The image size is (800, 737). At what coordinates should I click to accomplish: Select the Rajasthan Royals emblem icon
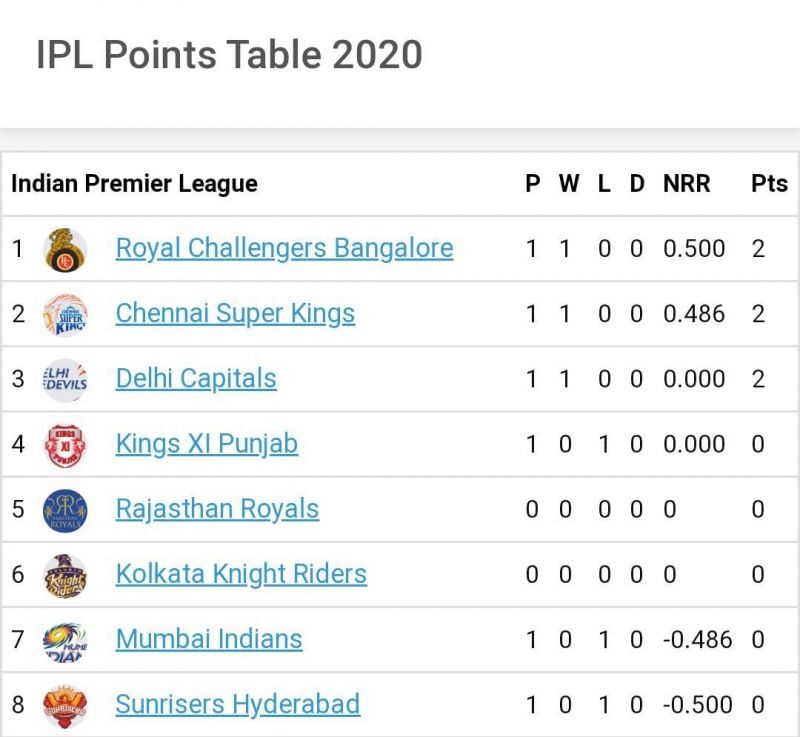(65, 508)
